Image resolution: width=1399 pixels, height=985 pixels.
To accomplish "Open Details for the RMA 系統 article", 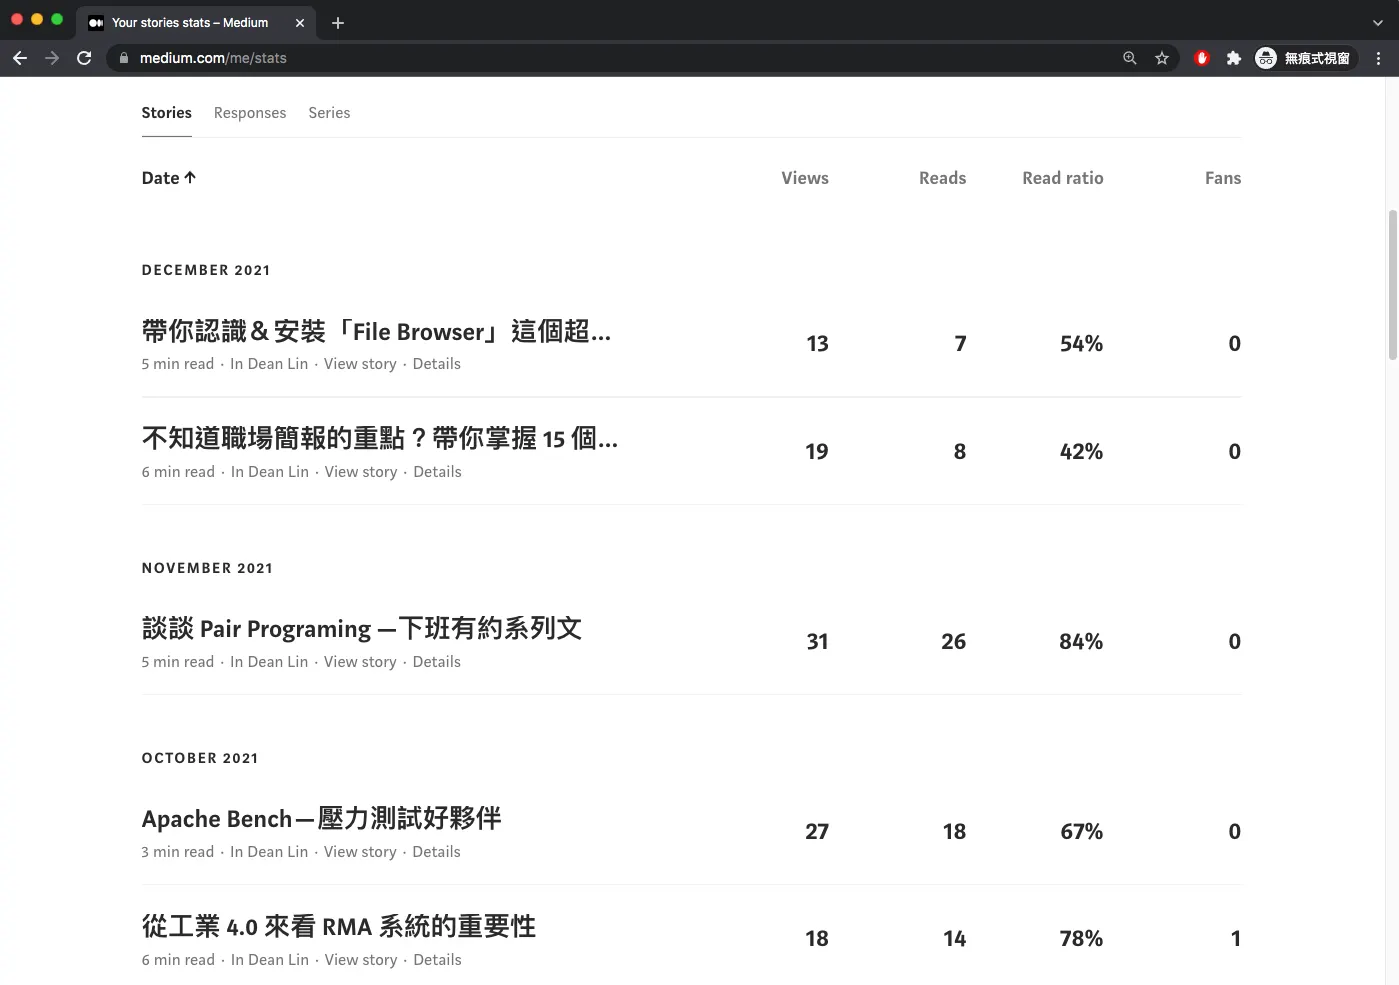I will click(x=438, y=960).
